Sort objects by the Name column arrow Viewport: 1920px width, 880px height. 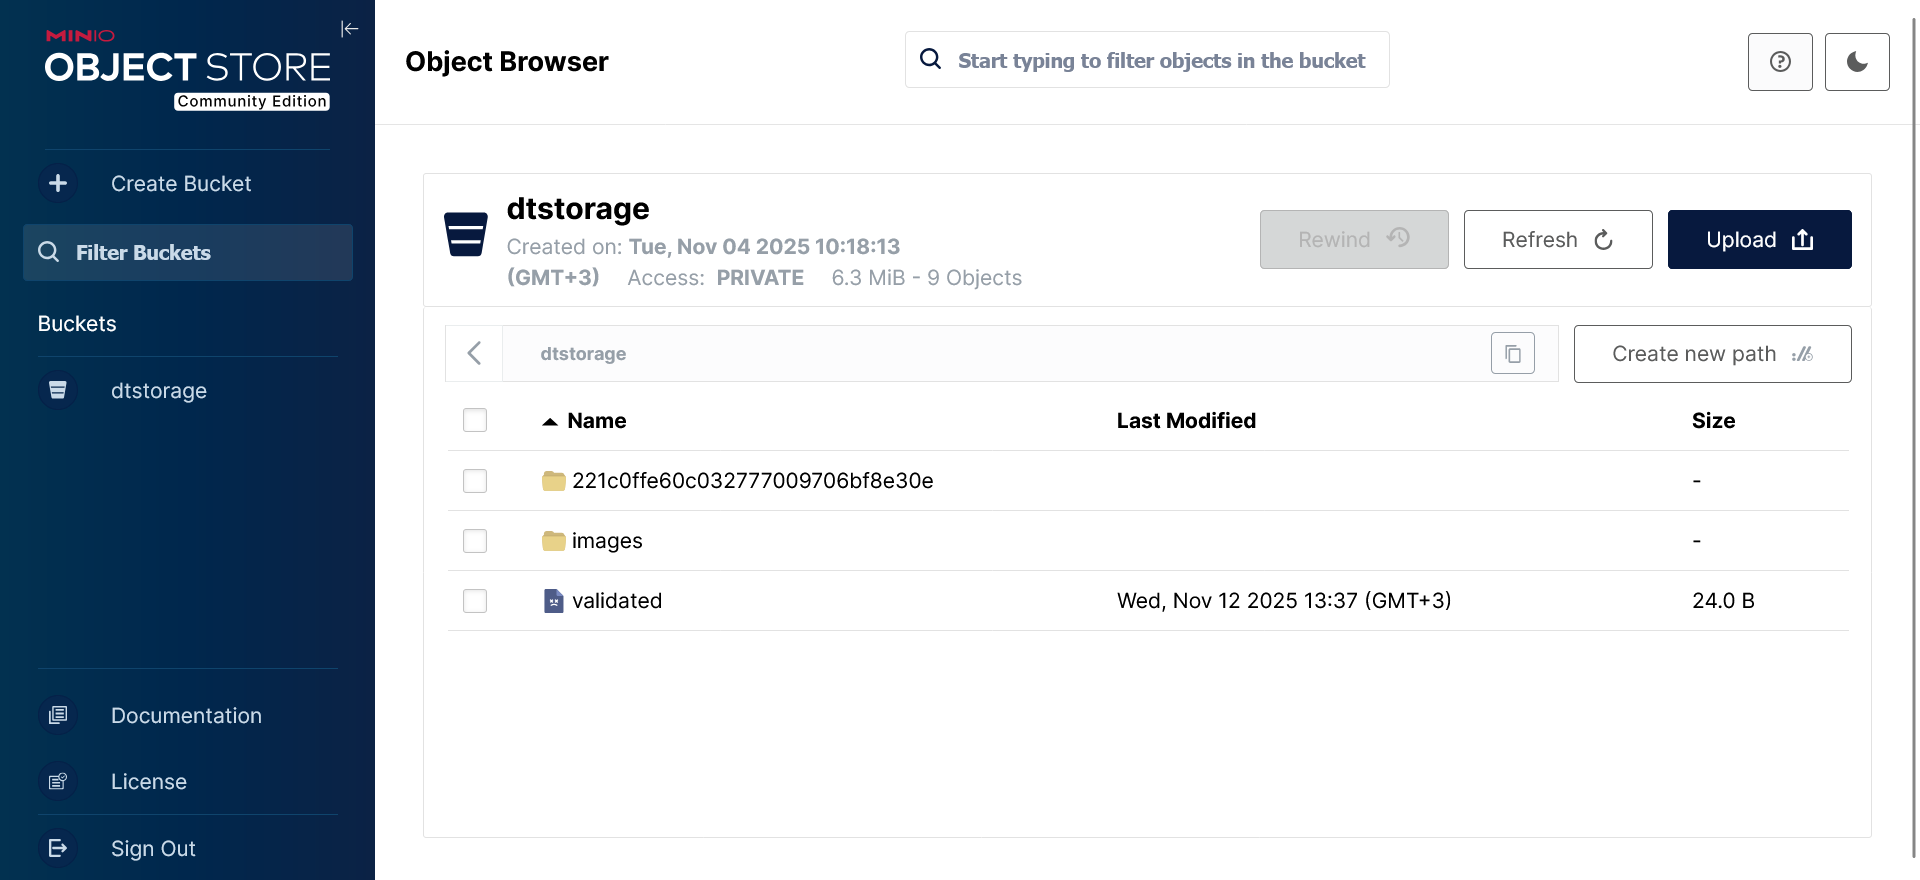click(x=550, y=422)
